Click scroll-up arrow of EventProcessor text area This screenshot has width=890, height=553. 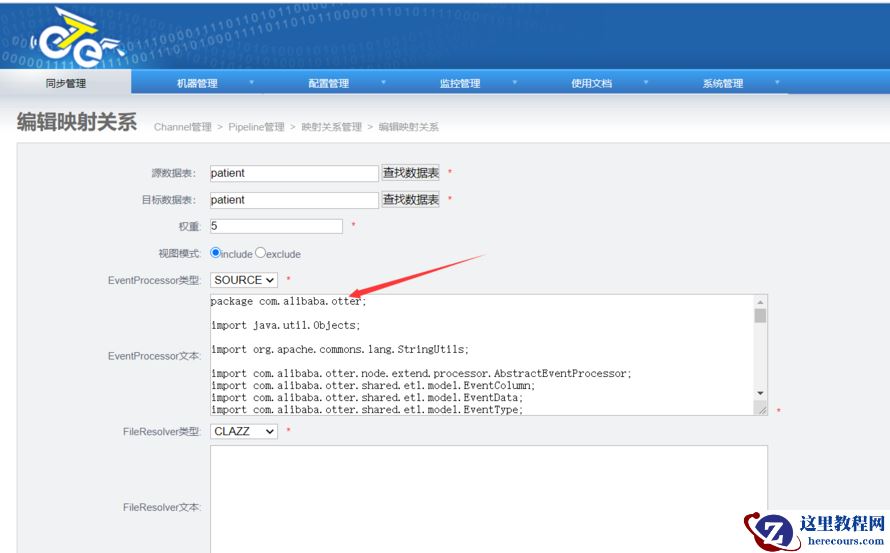click(760, 301)
